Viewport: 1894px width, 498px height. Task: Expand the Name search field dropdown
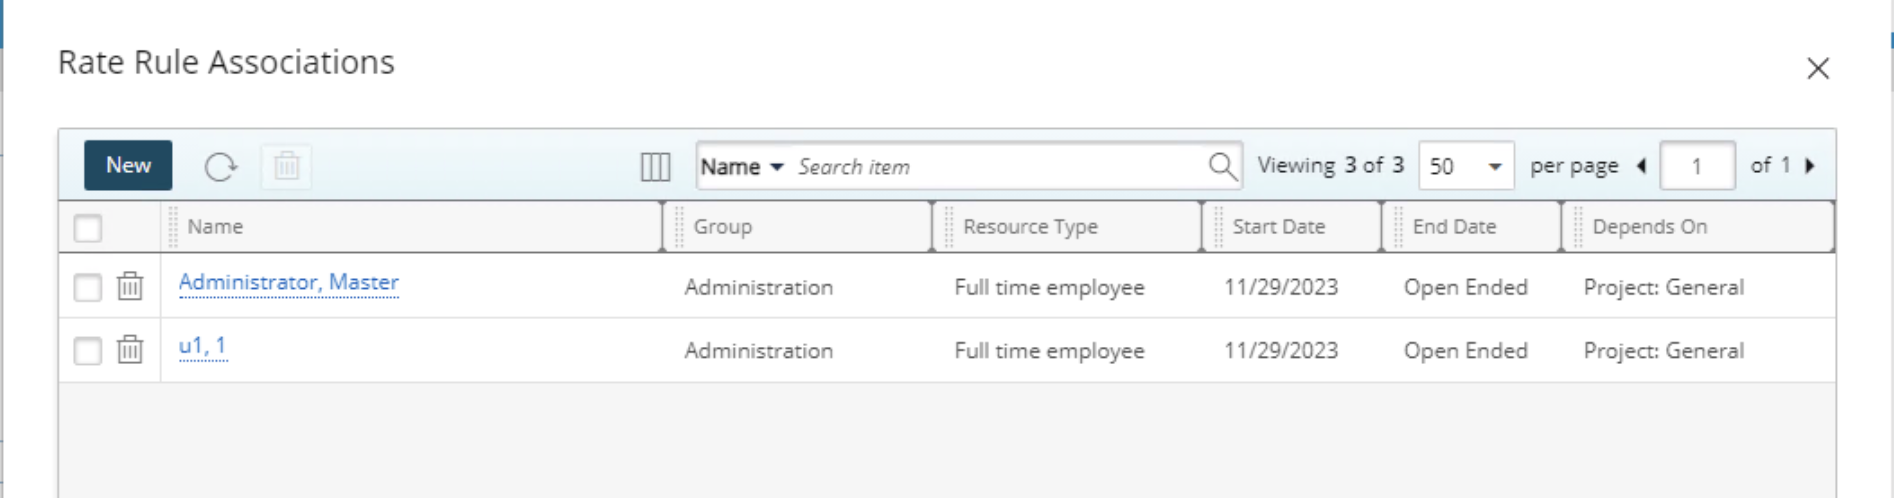tap(741, 167)
